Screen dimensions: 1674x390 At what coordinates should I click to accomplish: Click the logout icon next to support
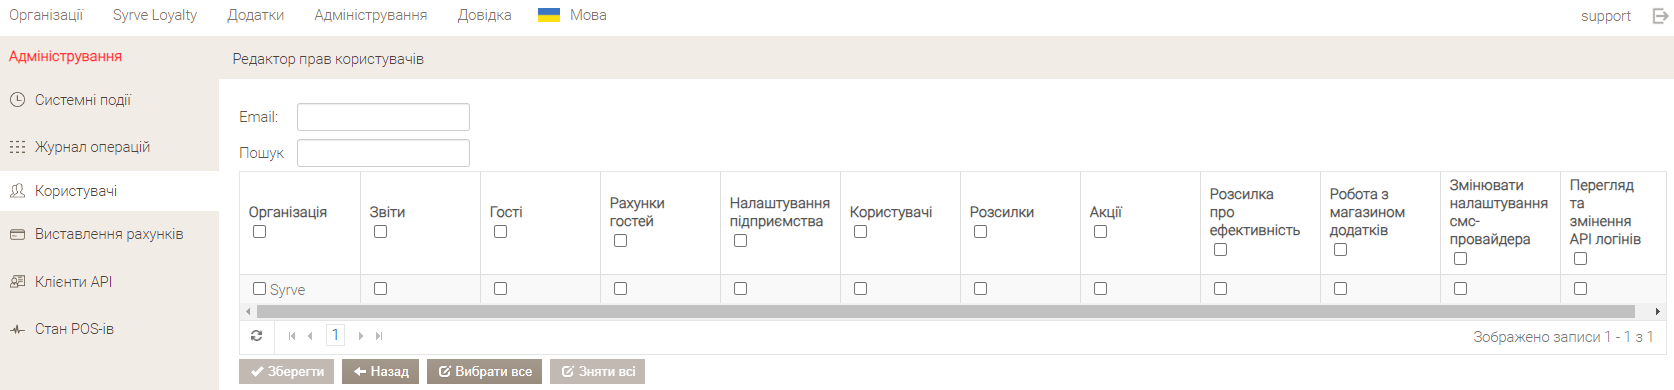pyautogui.click(x=1660, y=16)
